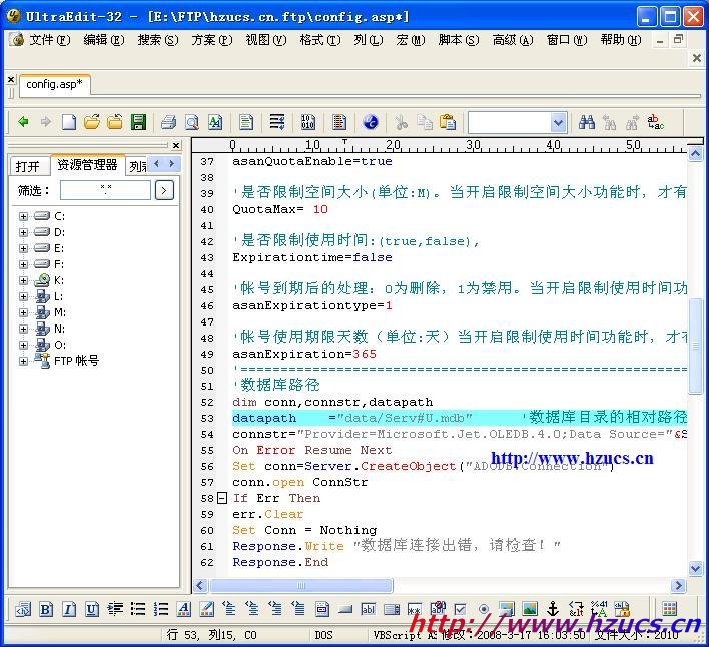This screenshot has width=709, height=647.
Task: Click the Find binoculars icon
Action: (587, 122)
